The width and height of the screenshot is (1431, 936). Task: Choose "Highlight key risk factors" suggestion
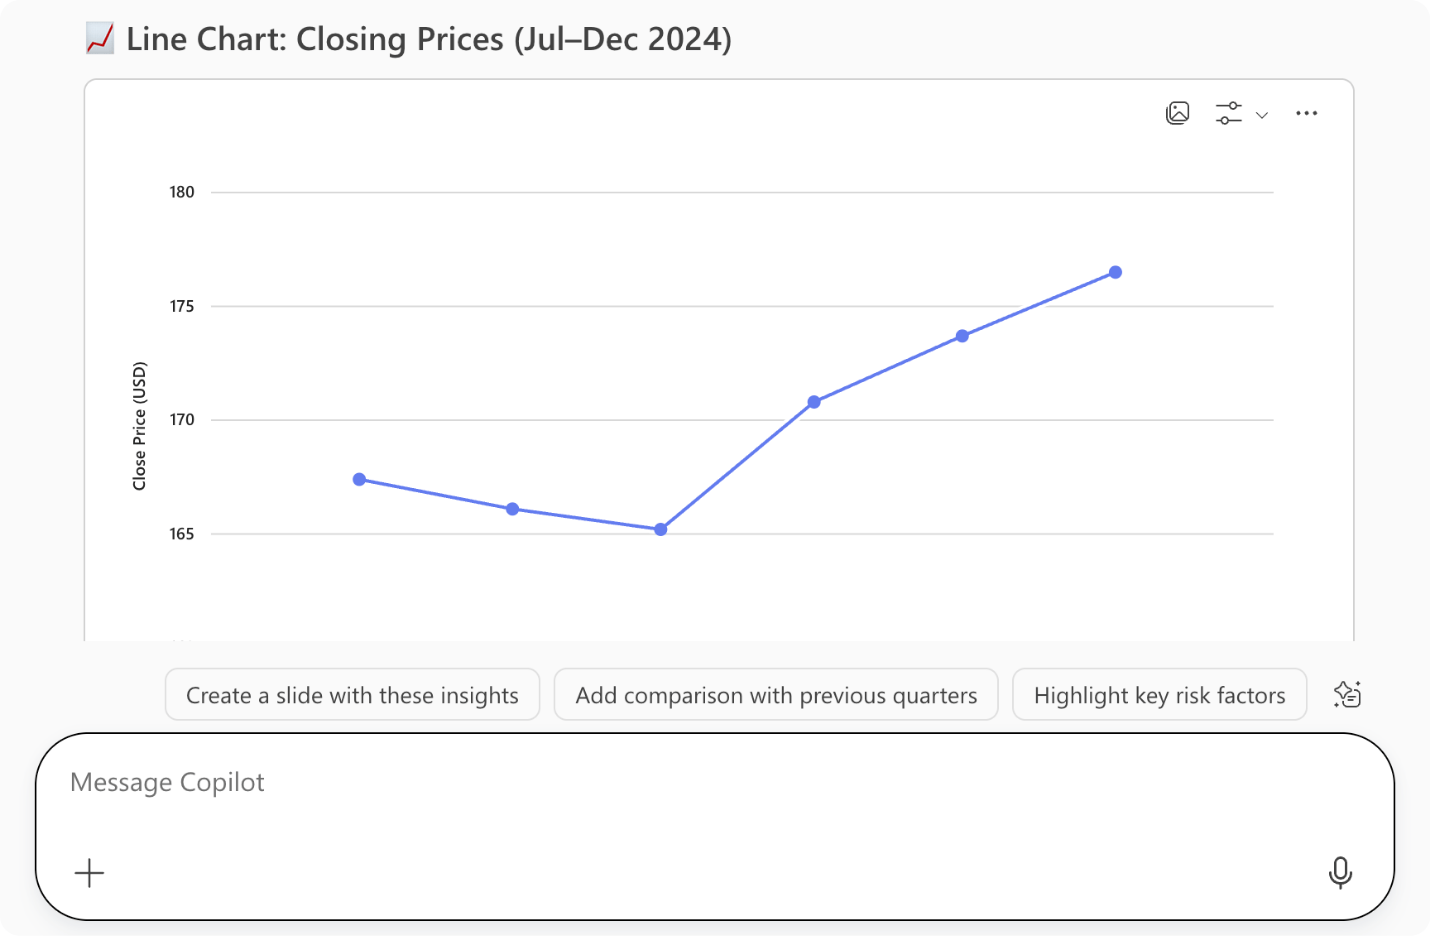coord(1159,695)
